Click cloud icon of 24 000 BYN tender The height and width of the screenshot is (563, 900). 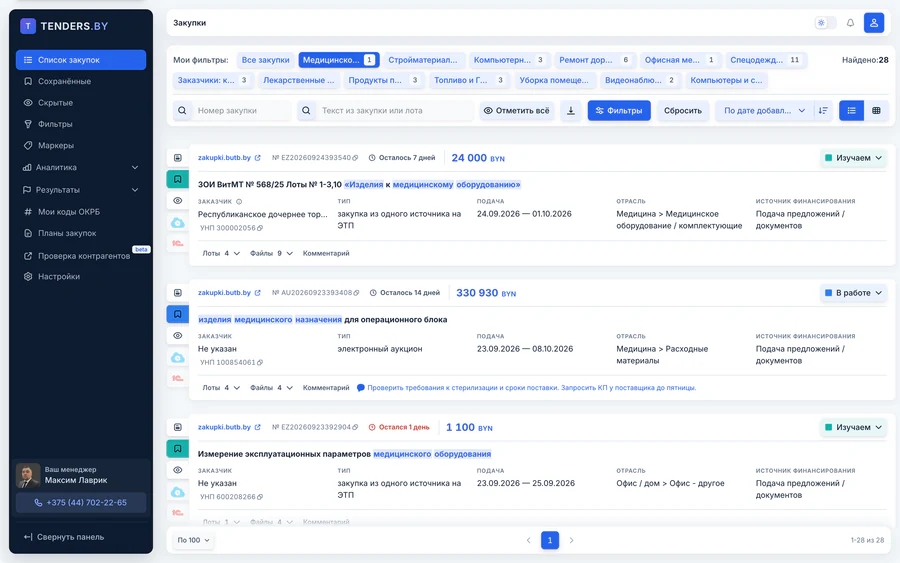(177, 223)
